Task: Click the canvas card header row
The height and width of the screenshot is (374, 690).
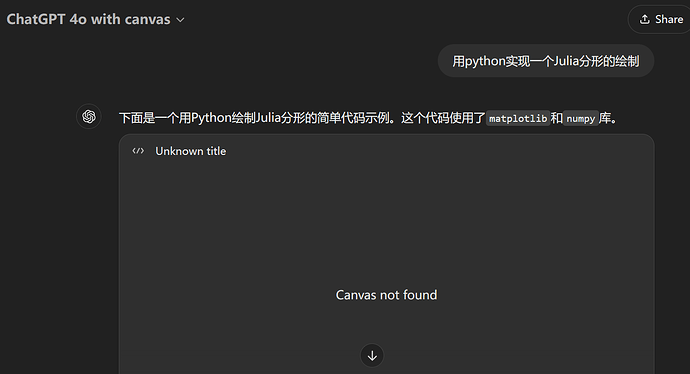Action: (386, 151)
